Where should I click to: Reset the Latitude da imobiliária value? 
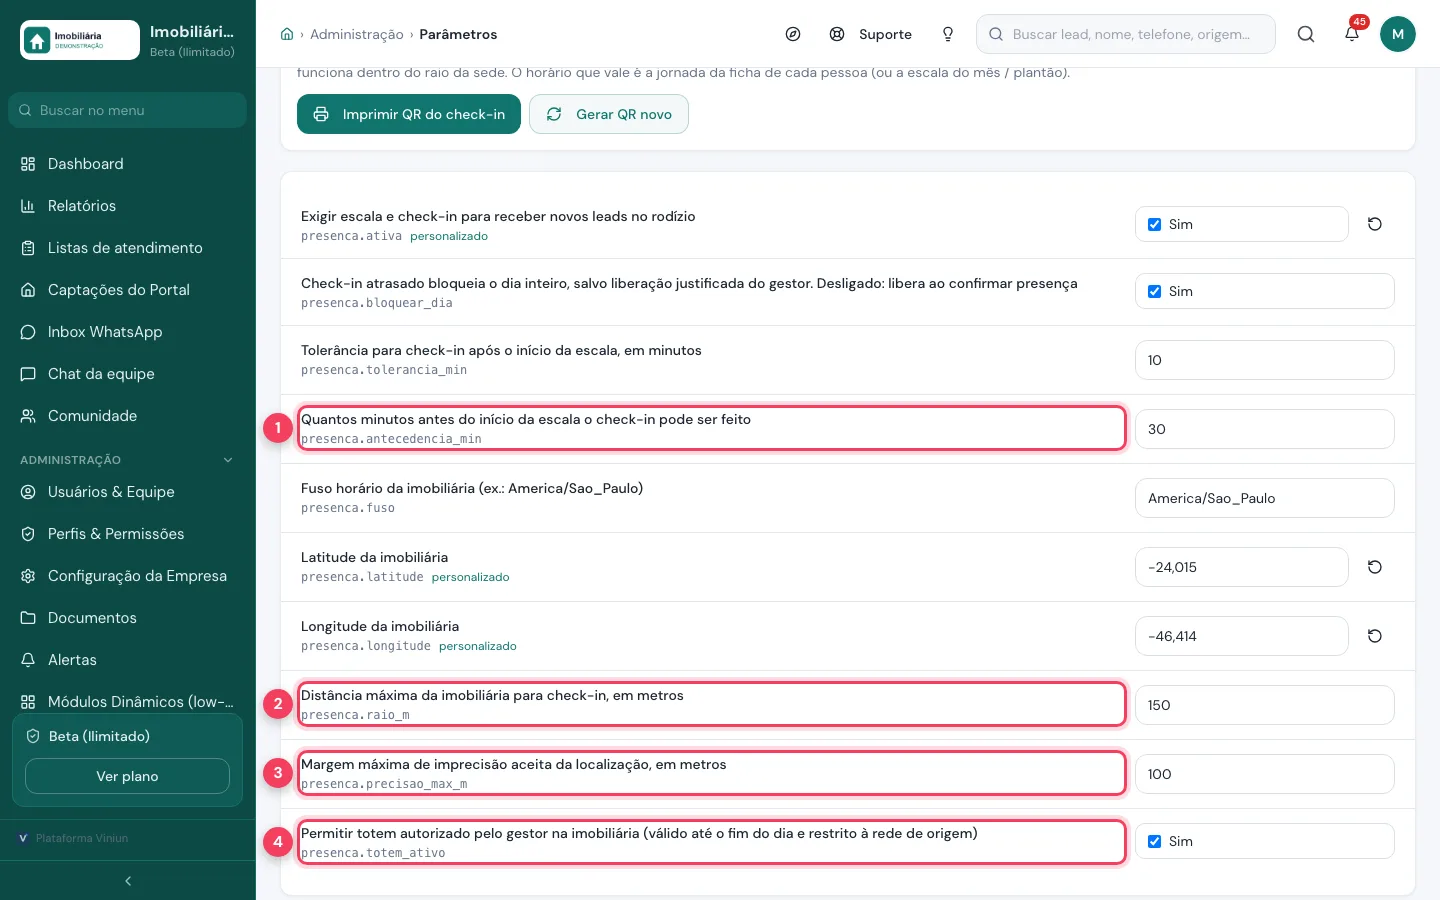coord(1375,567)
